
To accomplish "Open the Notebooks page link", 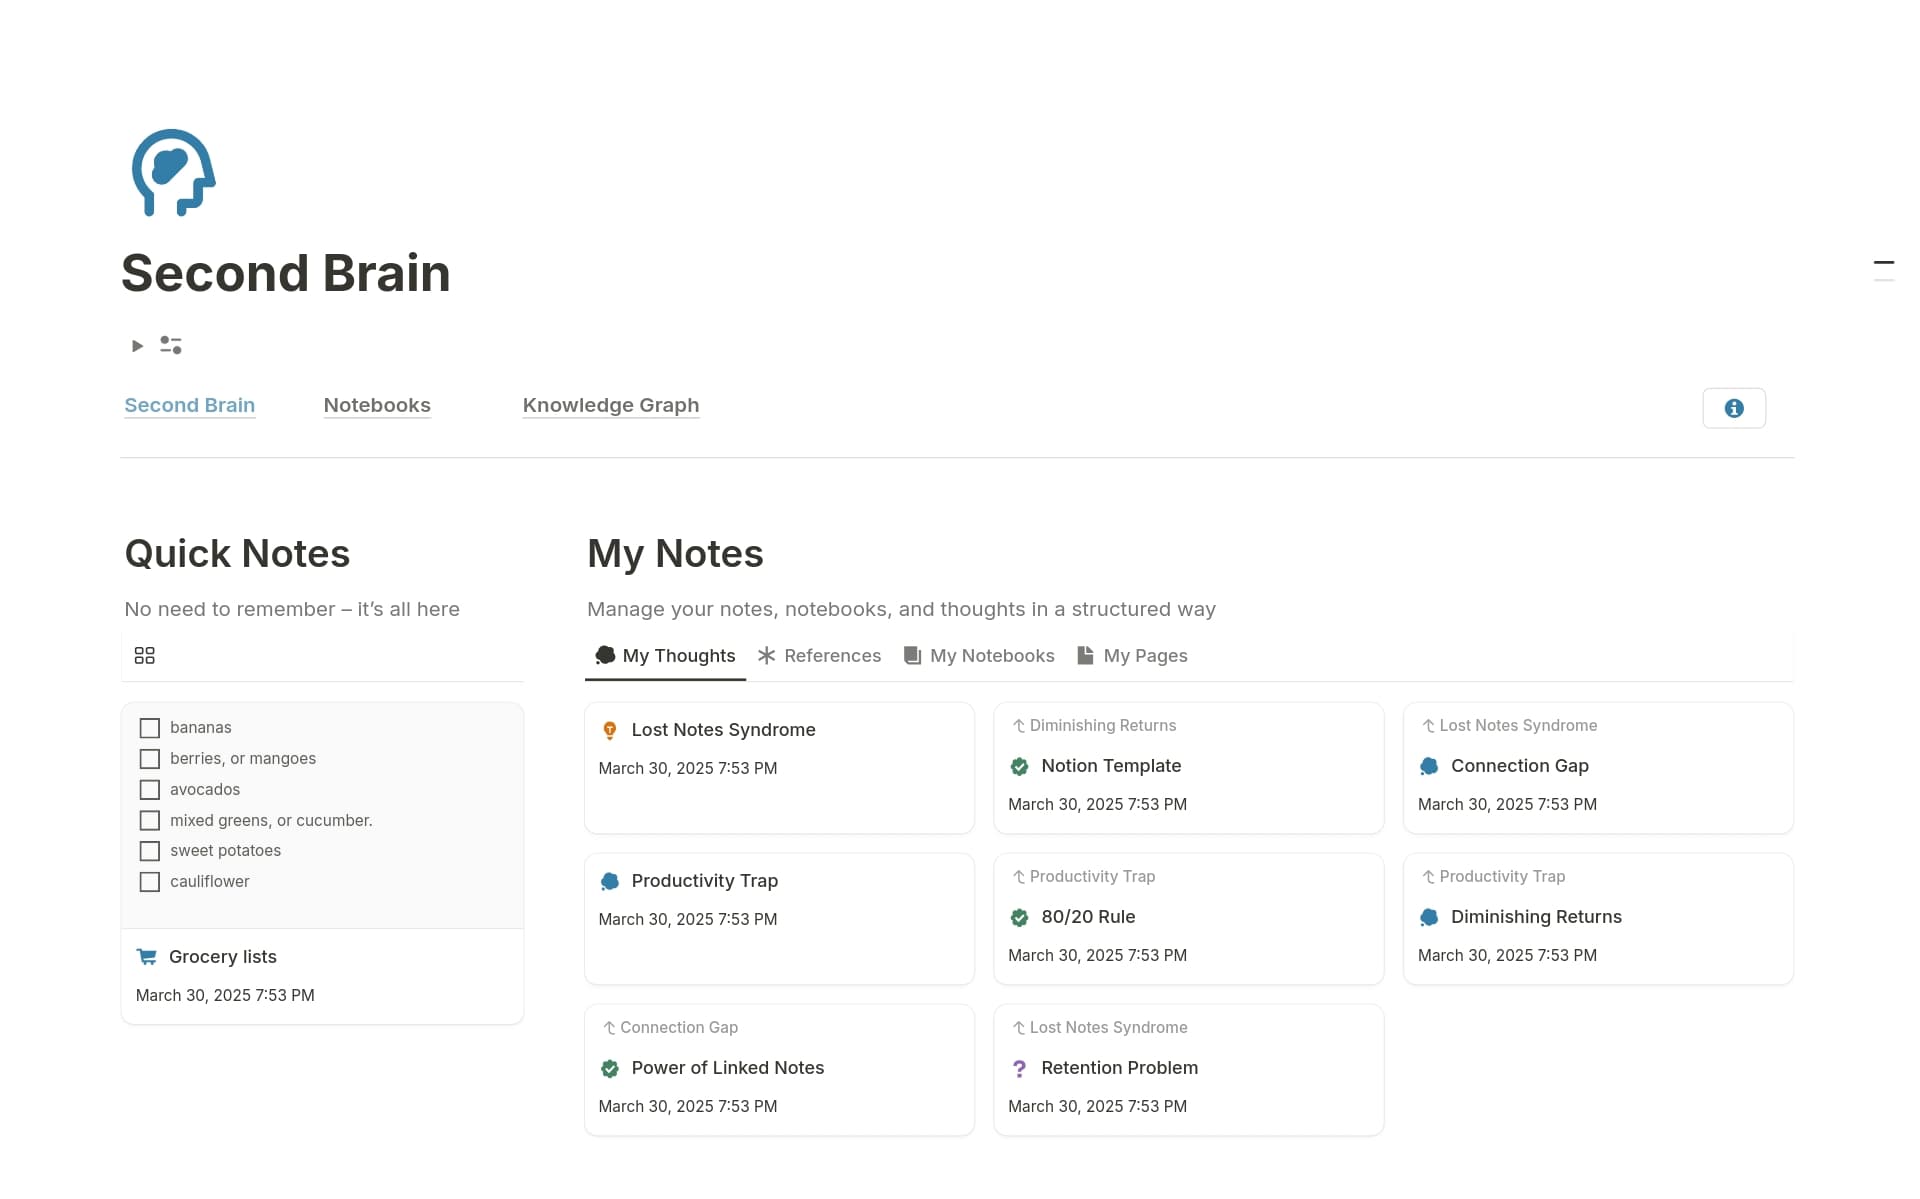I will tap(377, 405).
